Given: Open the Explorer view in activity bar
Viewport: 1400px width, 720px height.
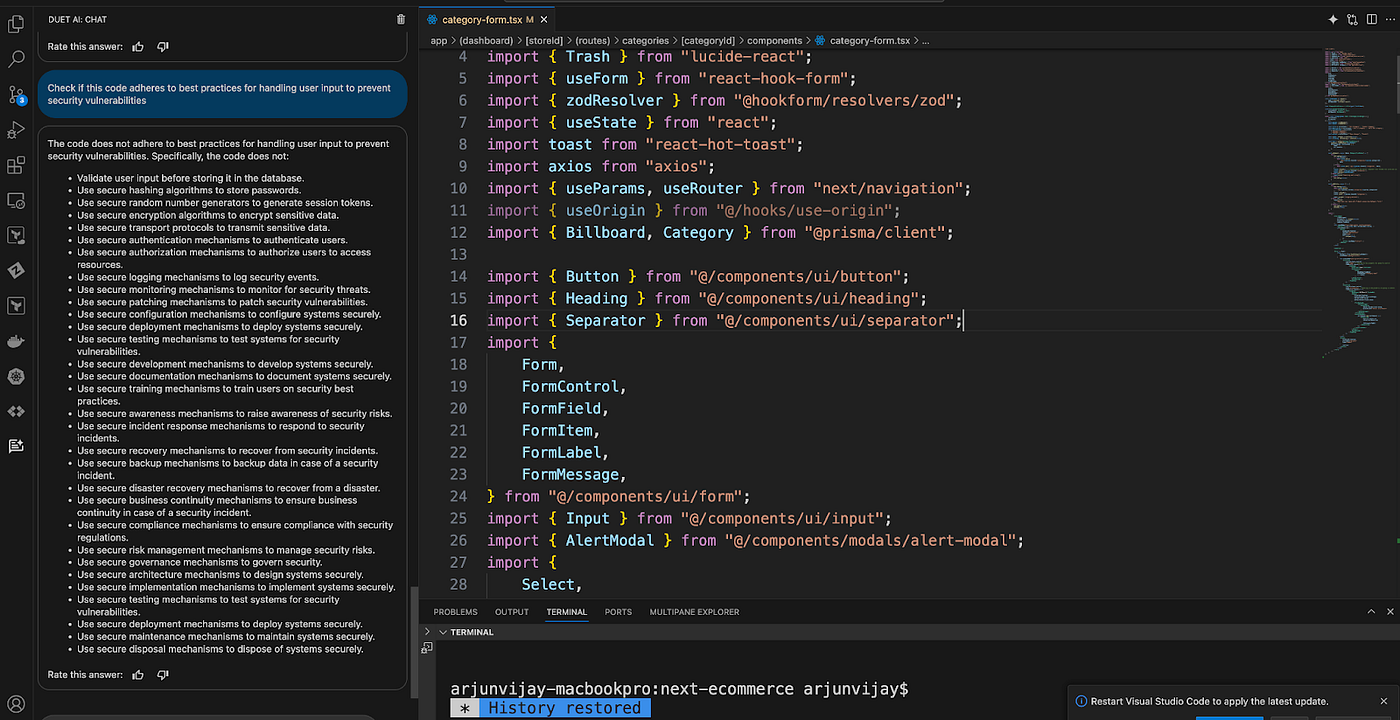Looking at the screenshot, I should pos(16,23).
